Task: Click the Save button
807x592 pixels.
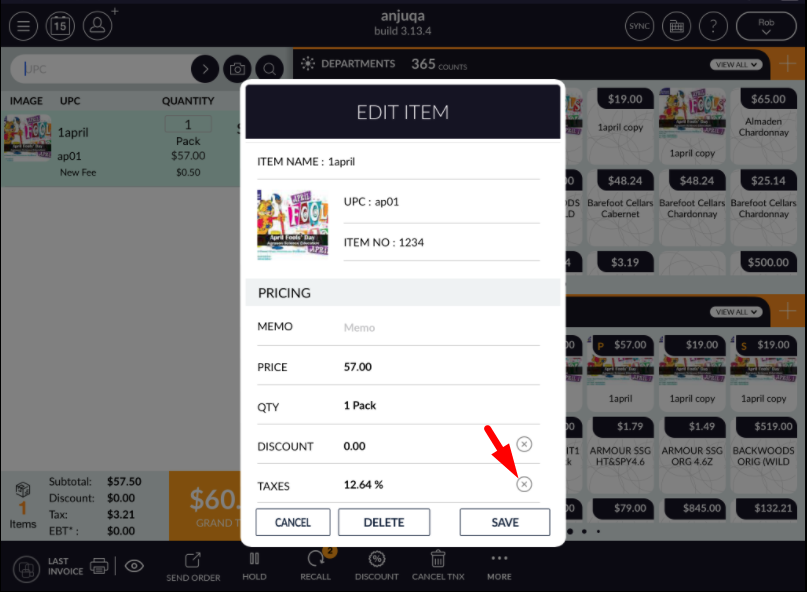Action: pos(505,522)
